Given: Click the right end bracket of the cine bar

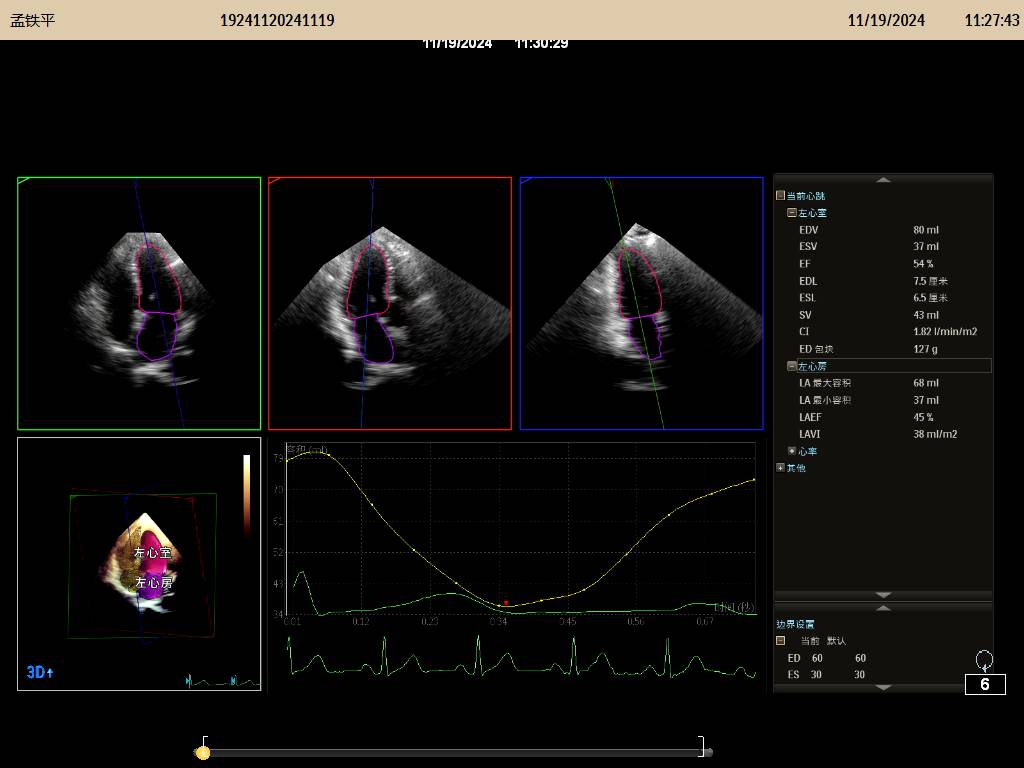Looking at the screenshot, I should (702, 747).
